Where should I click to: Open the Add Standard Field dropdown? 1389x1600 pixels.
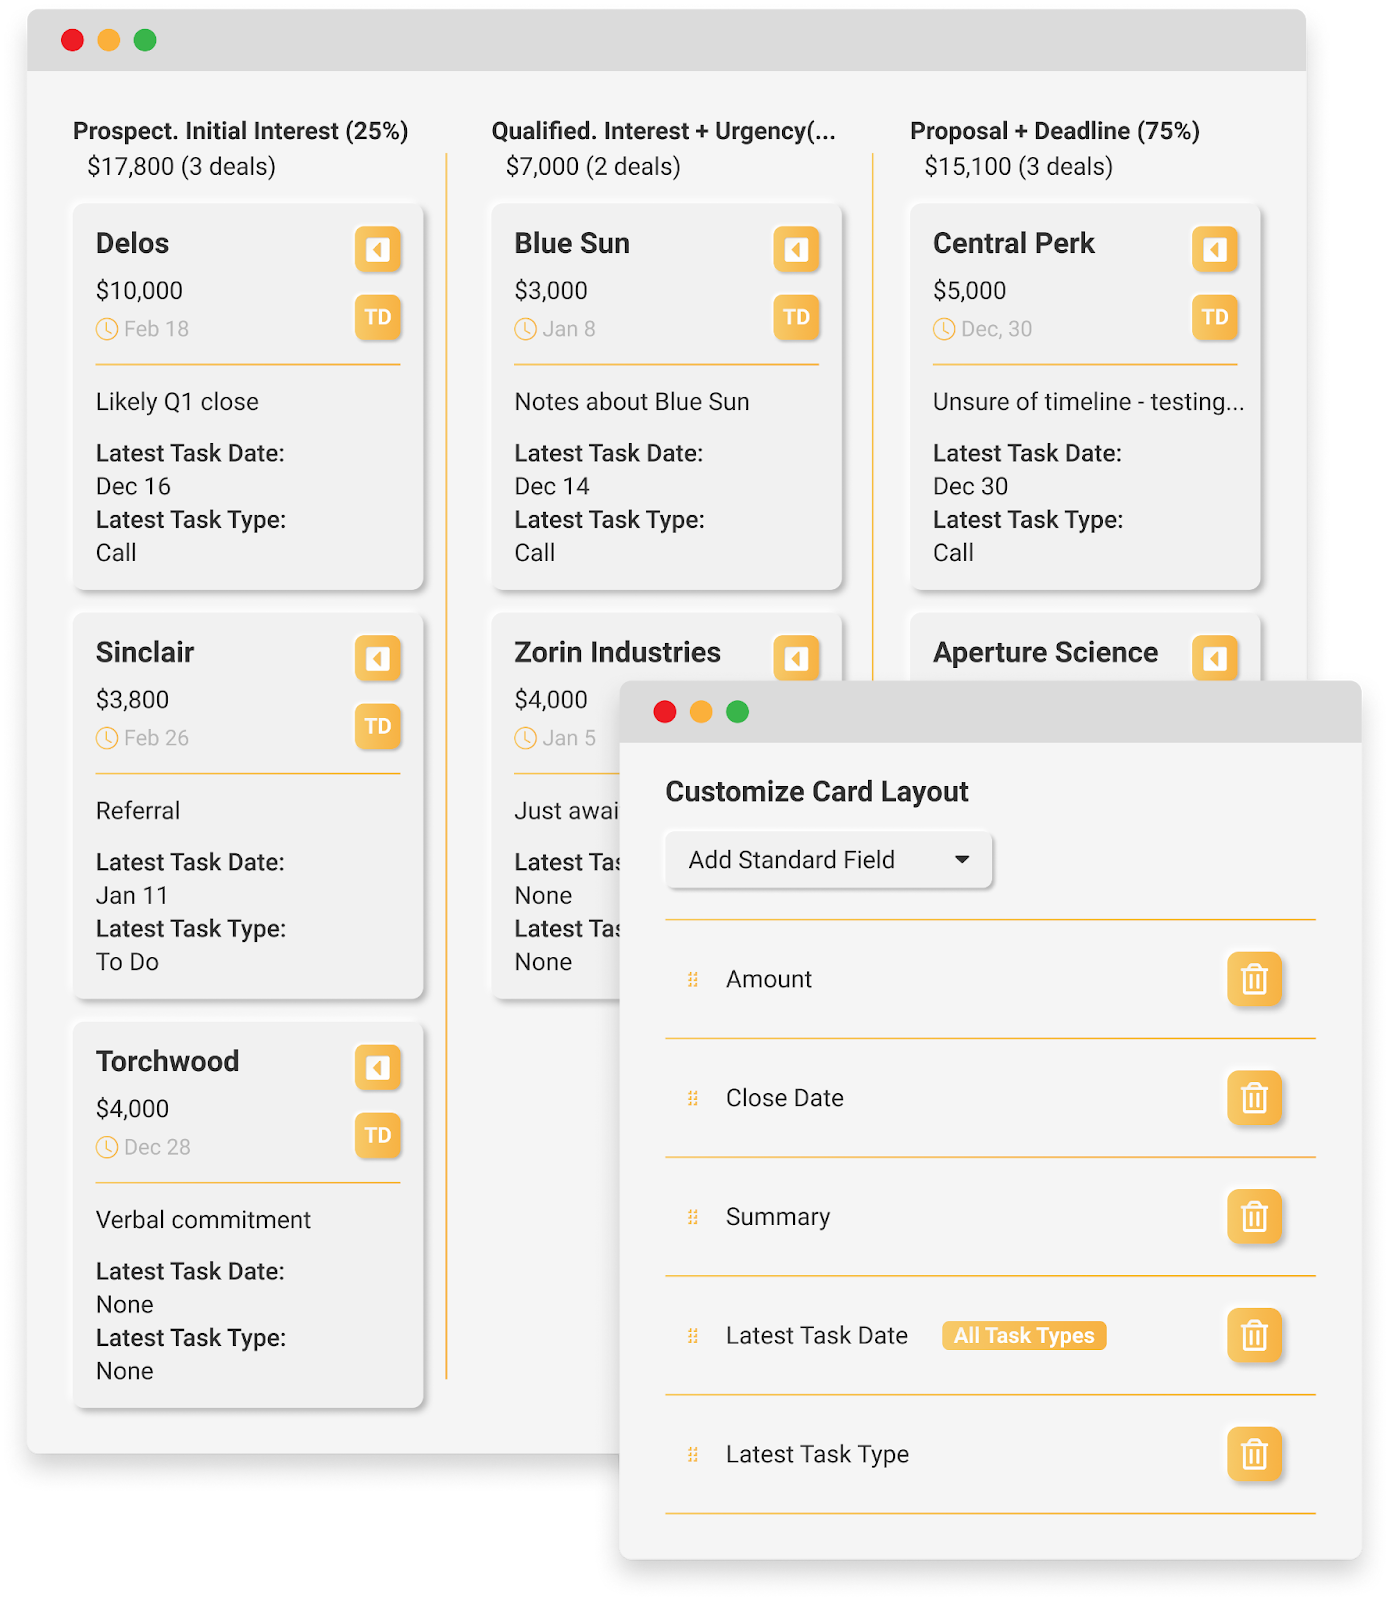click(x=829, y=860)
